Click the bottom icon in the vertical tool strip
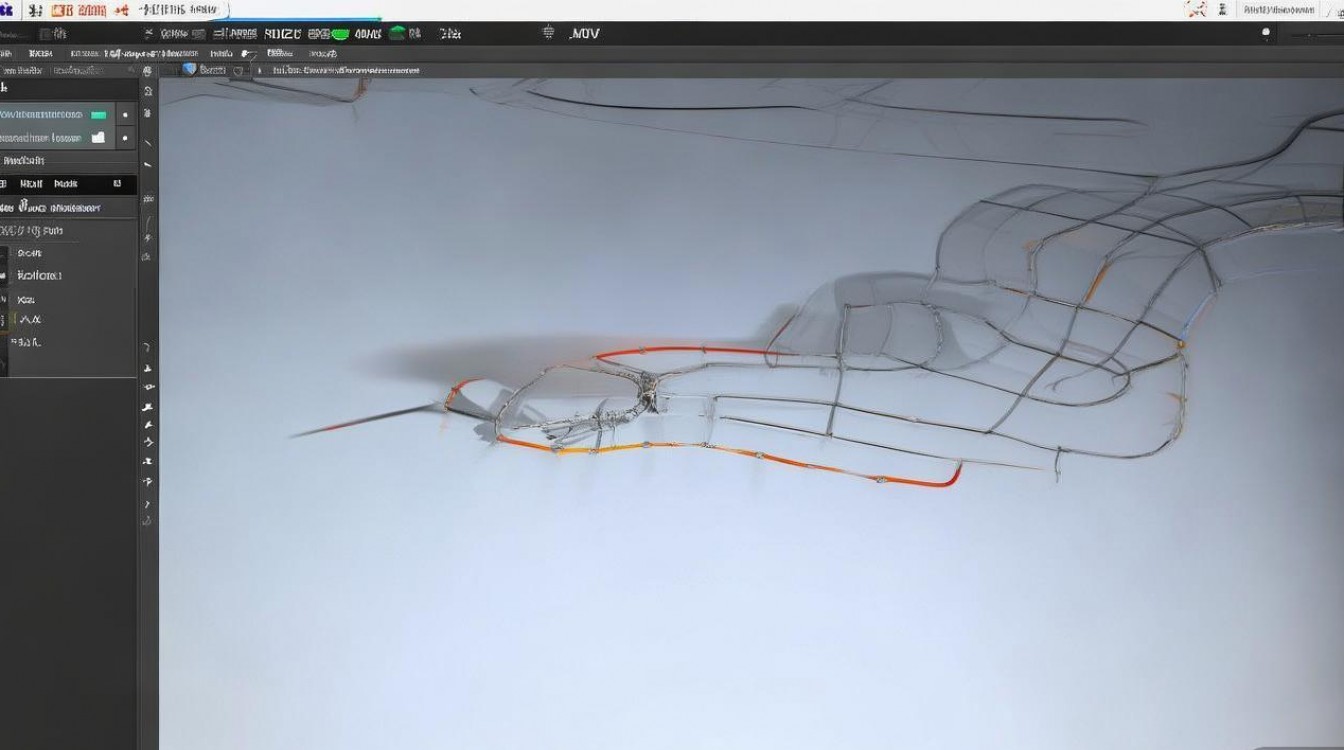Viewport: 1344px width, 750px height. [x=148, y=521]
